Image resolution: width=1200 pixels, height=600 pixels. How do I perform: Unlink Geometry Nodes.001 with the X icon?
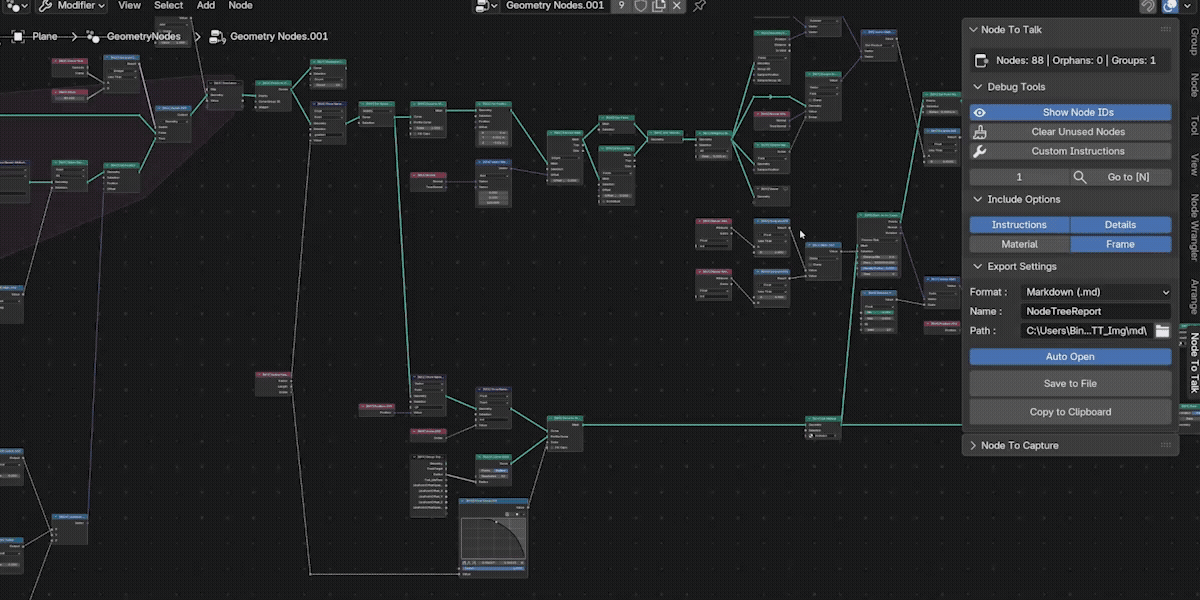point(678,5)
